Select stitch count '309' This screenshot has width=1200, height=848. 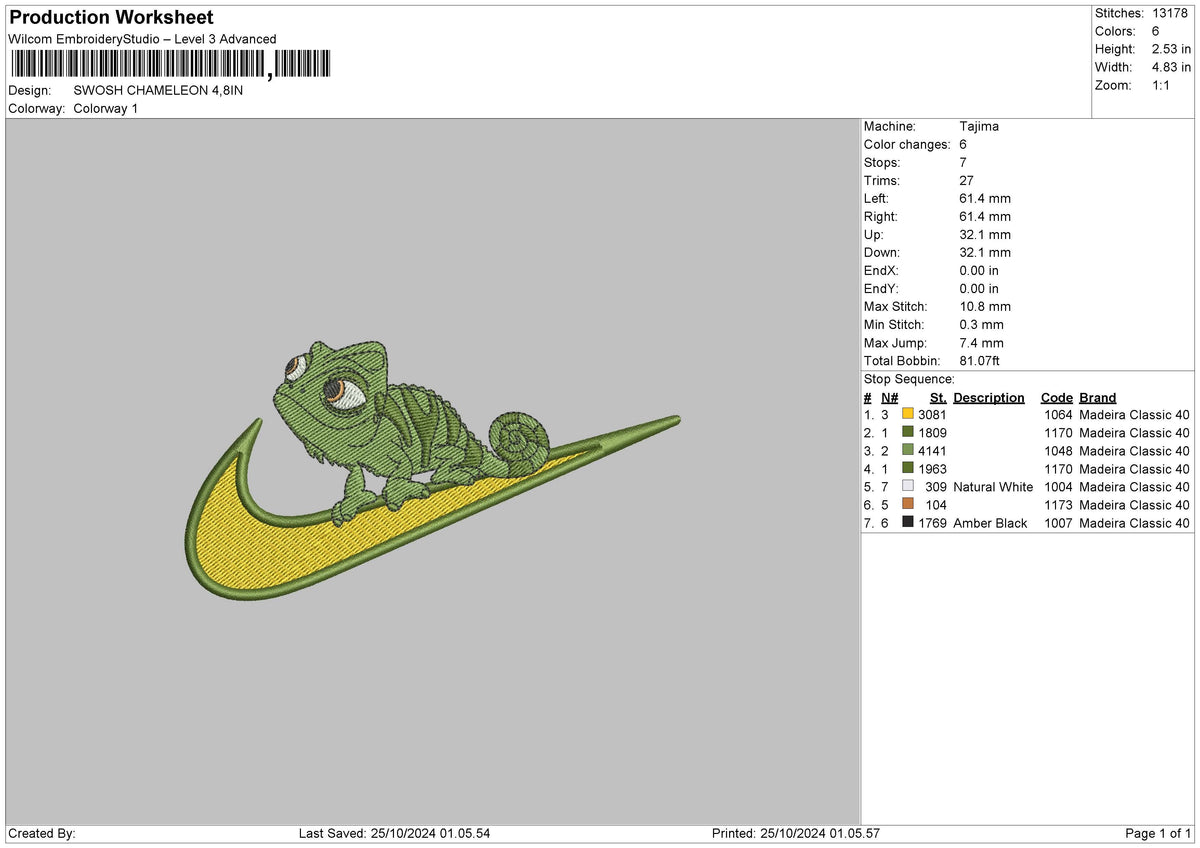936,487
